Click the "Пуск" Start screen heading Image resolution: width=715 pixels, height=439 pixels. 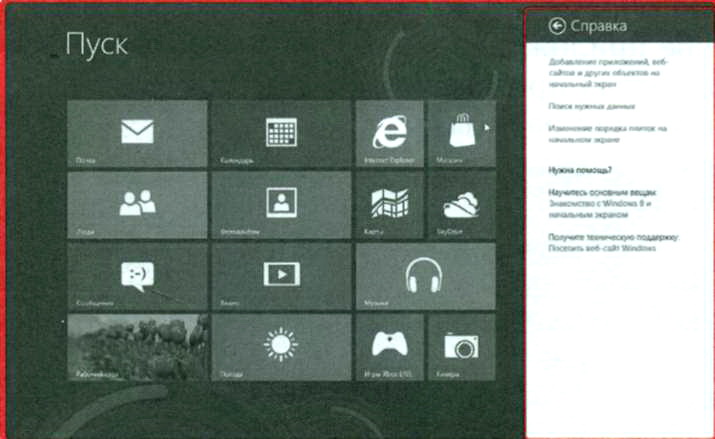[97, 45]
